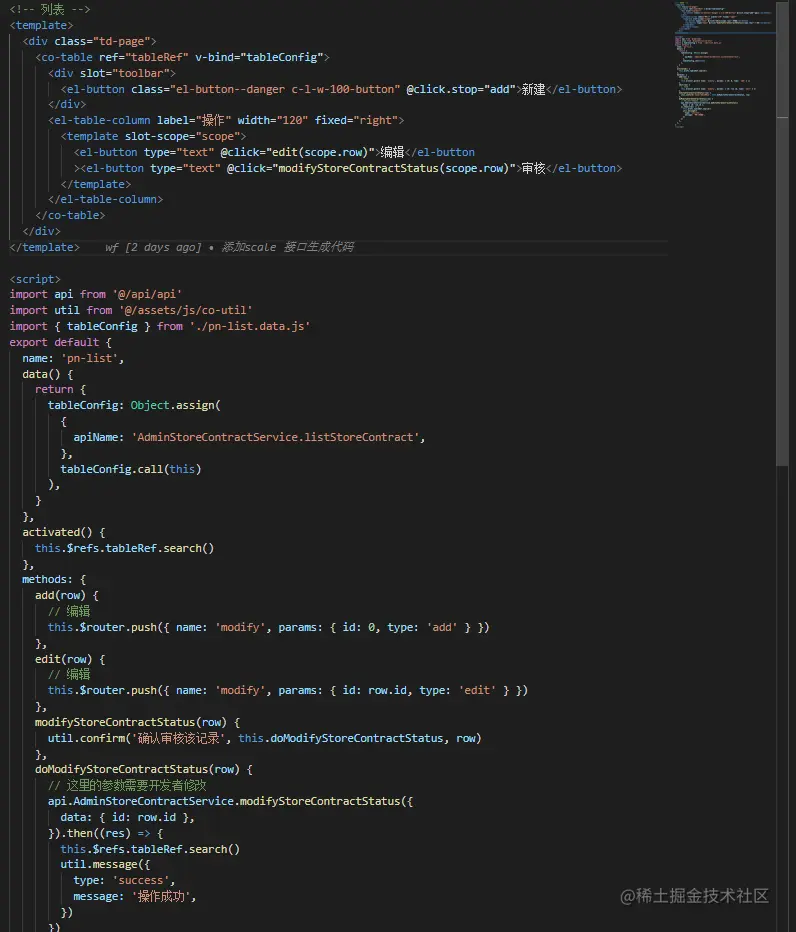Click the '<!-- 列表 -->' comment line
This screenshot has height=932, width=796.
click(x=50, y=10)
